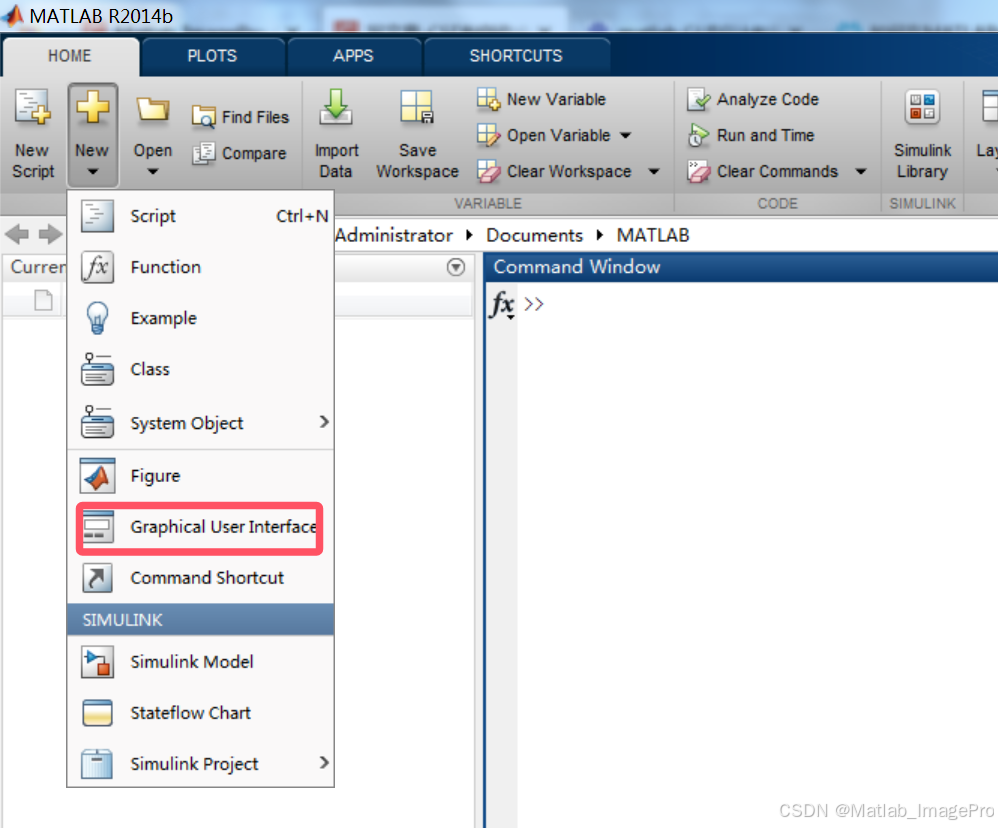Click Analyze Code
998x828 pixels.
pos(753,99)
